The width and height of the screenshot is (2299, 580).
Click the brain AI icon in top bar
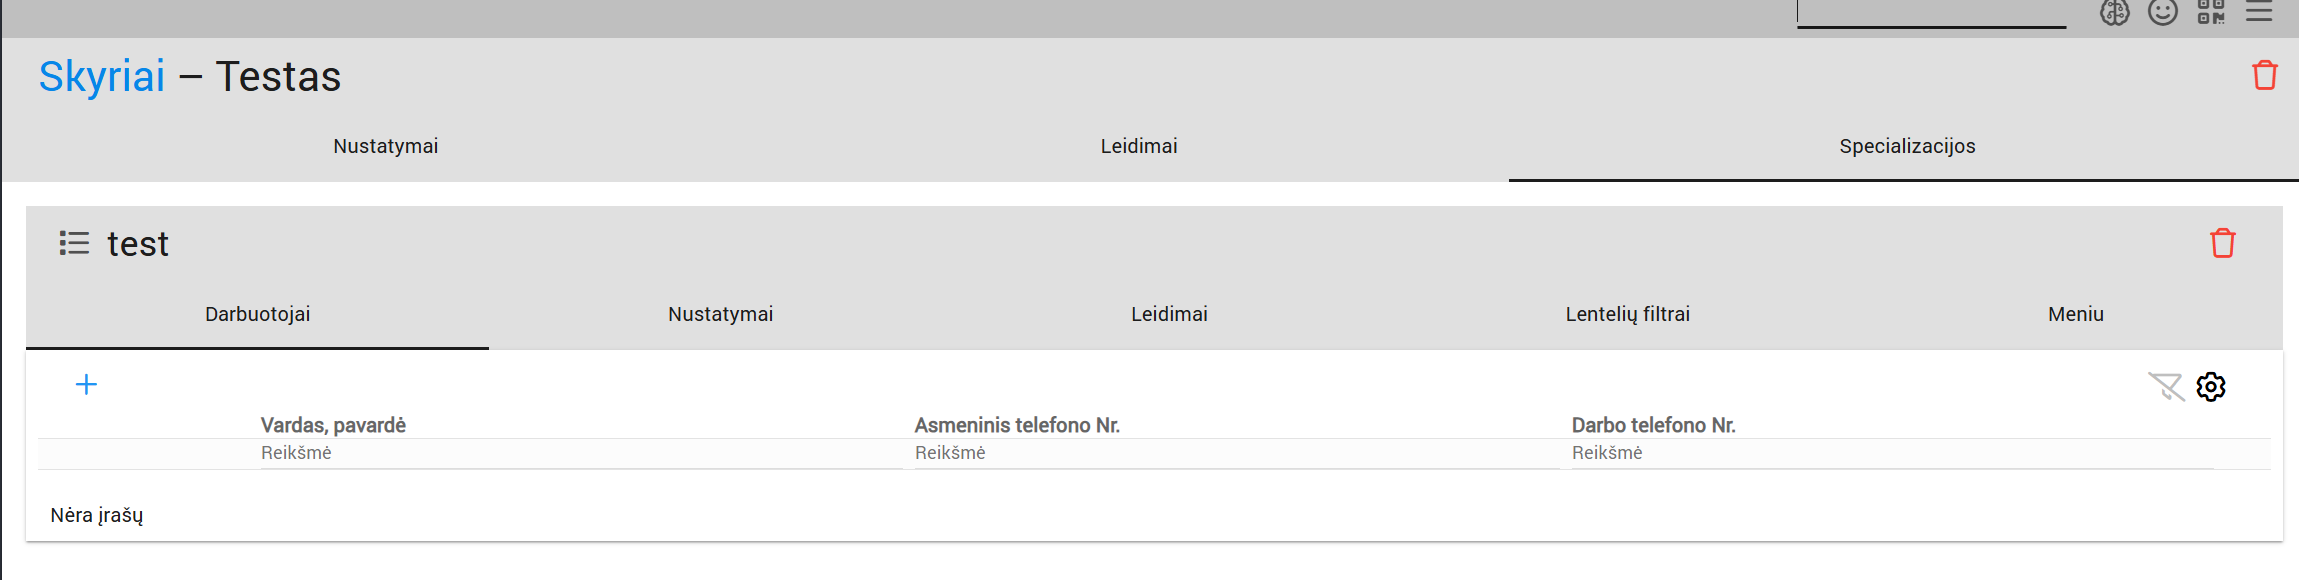(2114, 12)
